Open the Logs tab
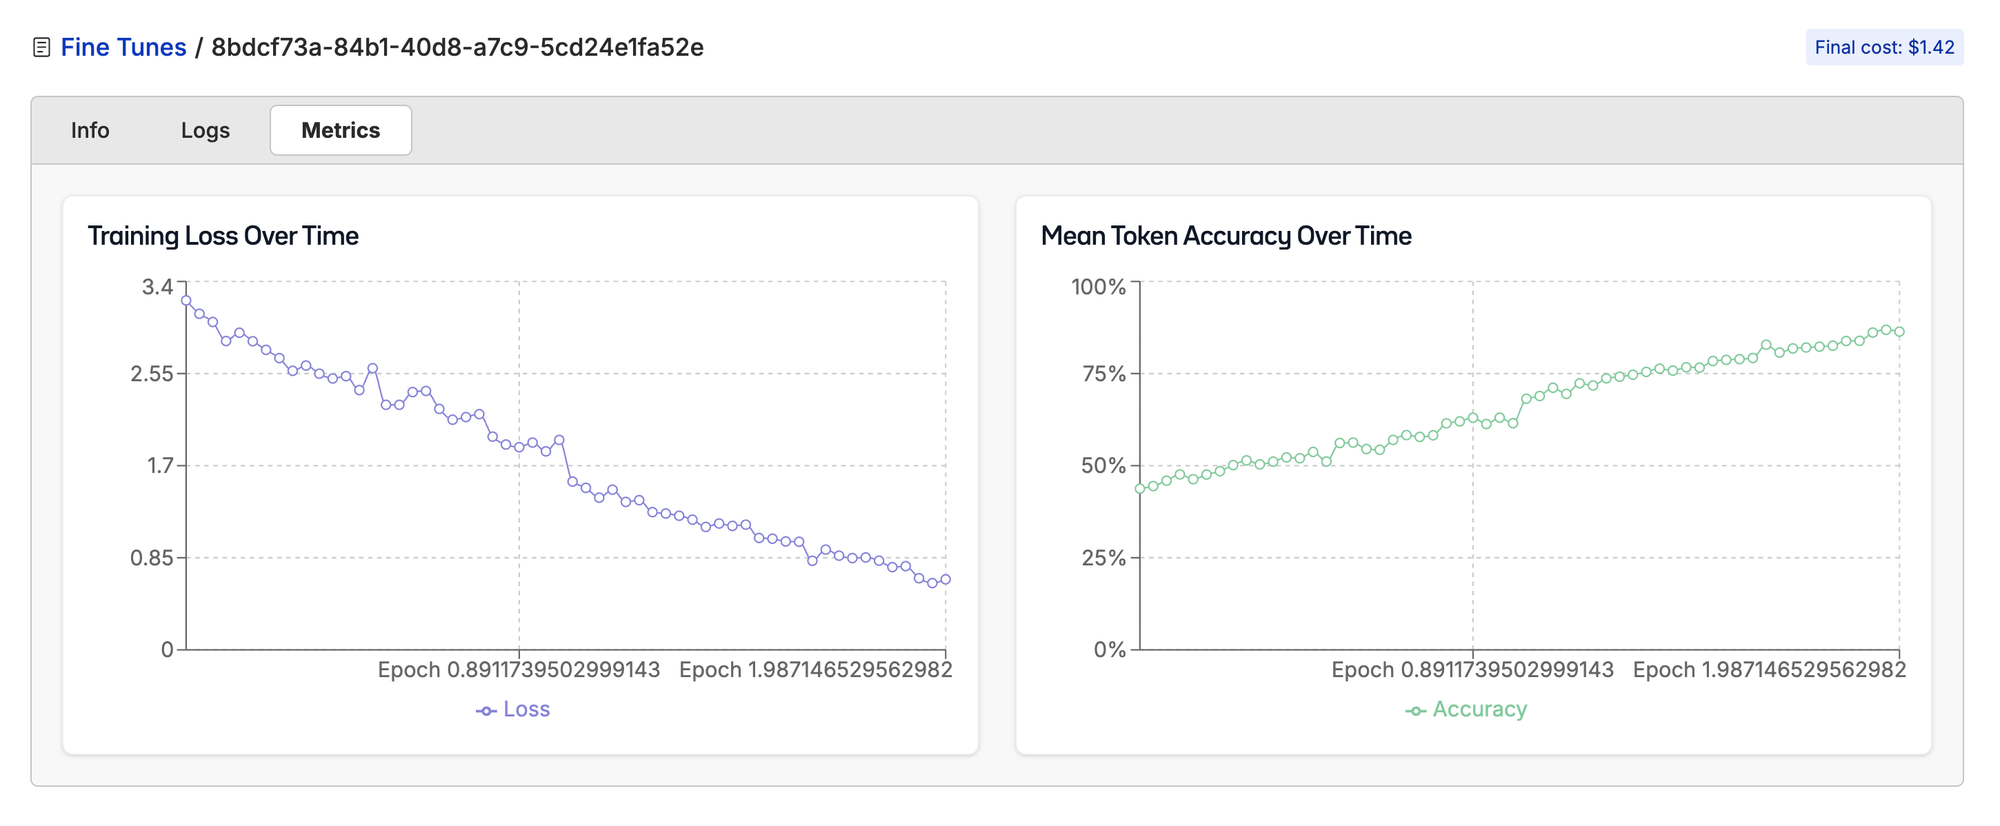Viewport: 2000px width, 826px height. (x=205, y=130)
